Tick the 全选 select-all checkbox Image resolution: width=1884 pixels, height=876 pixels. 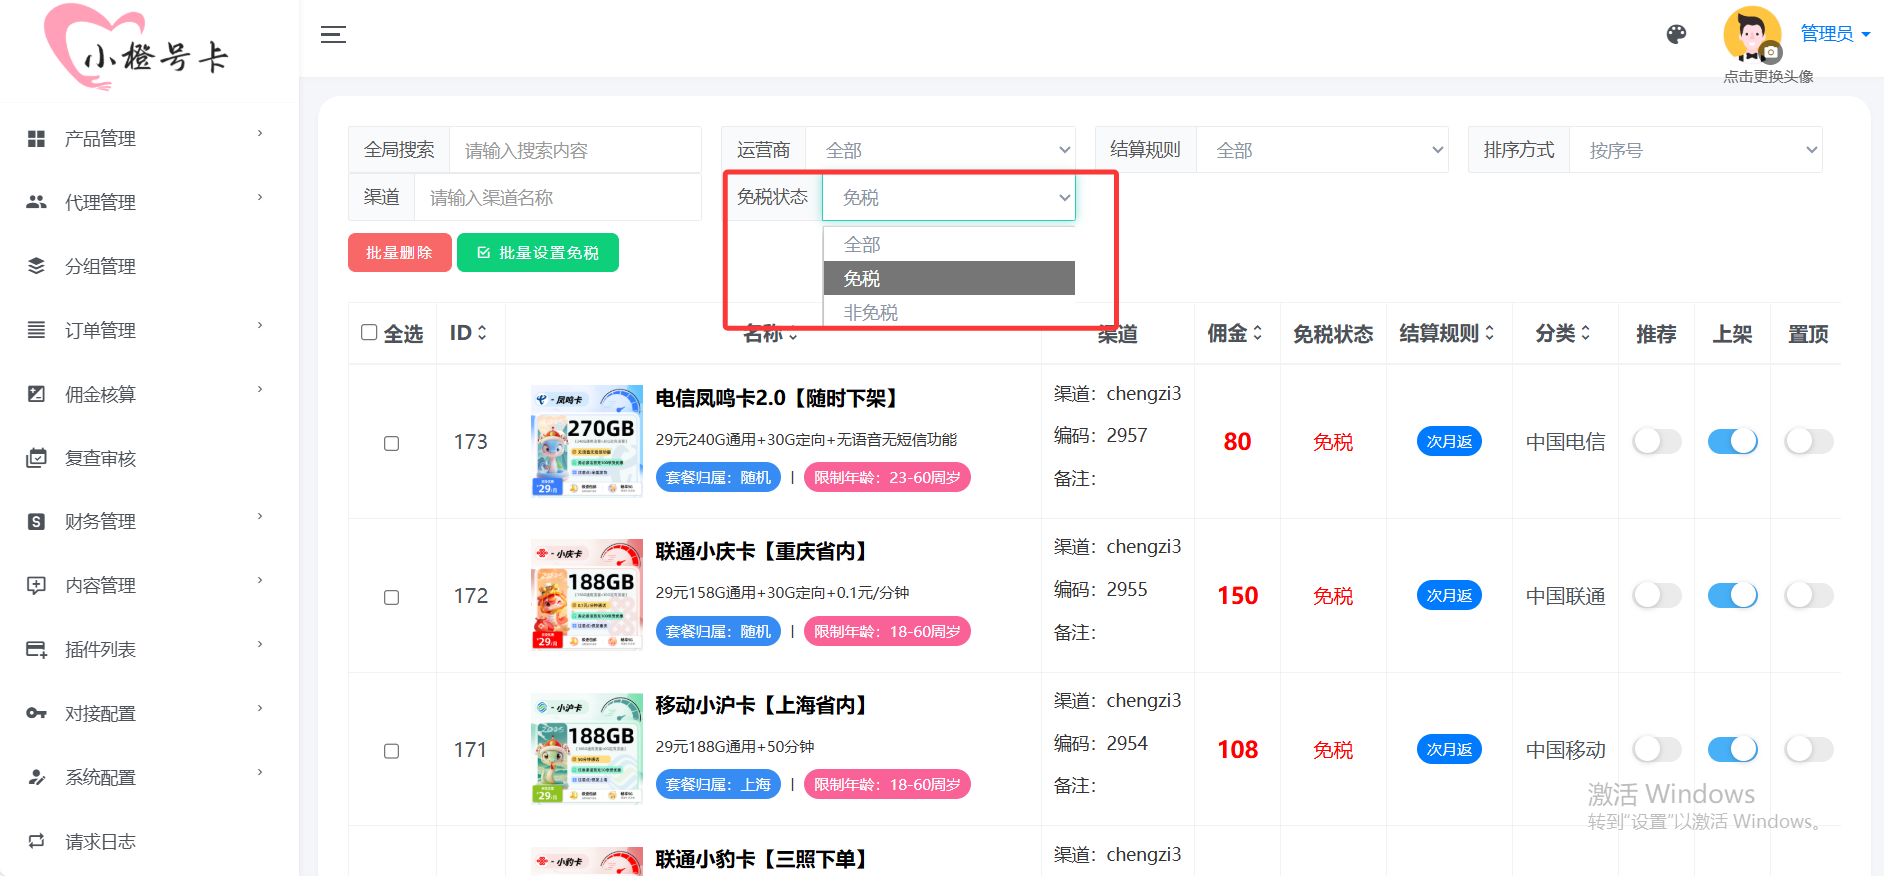pos(369,332)
